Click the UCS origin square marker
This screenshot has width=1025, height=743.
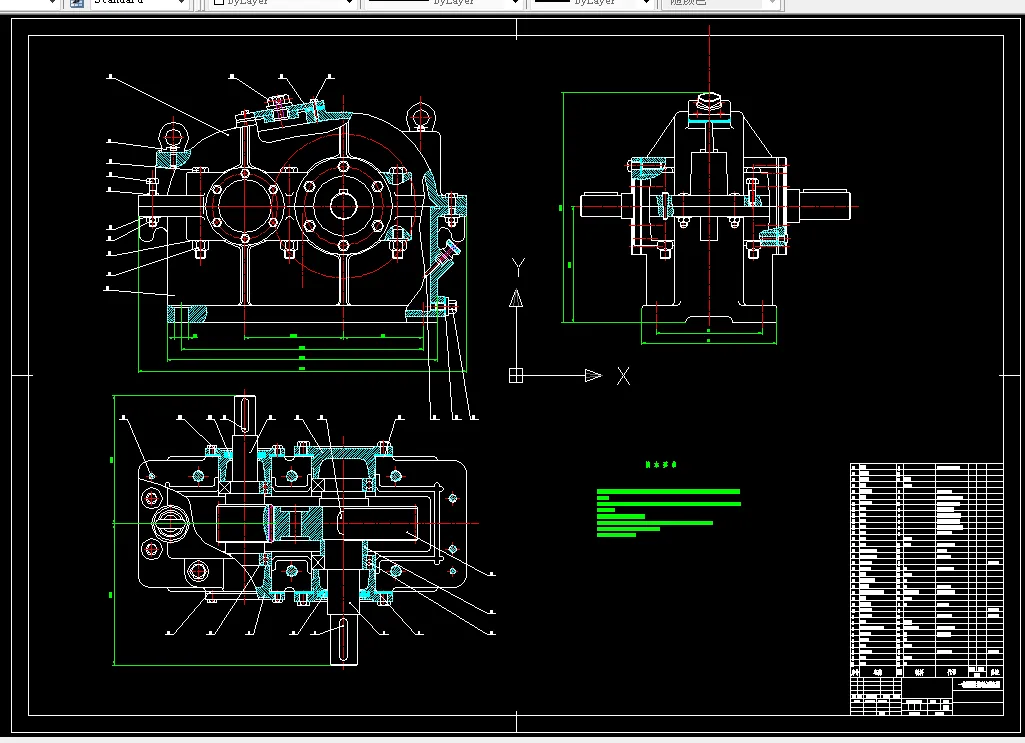[516, 376]
